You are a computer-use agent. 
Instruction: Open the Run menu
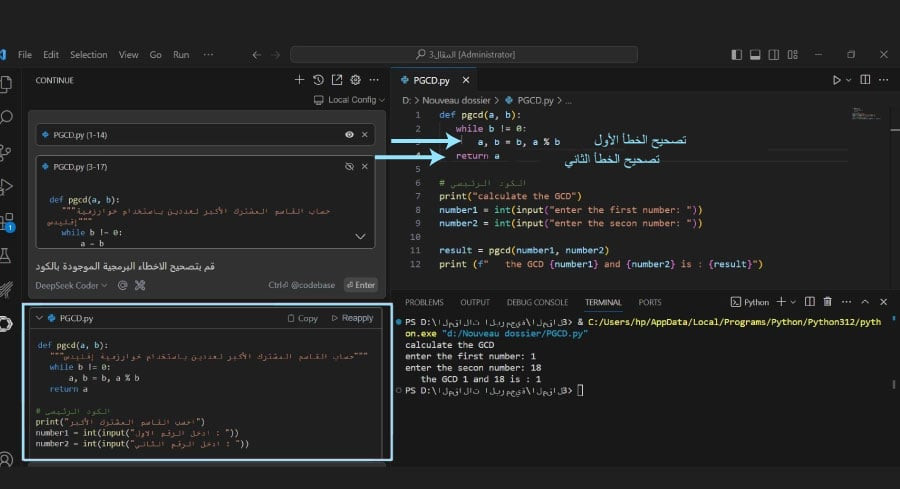pos(181,55)
